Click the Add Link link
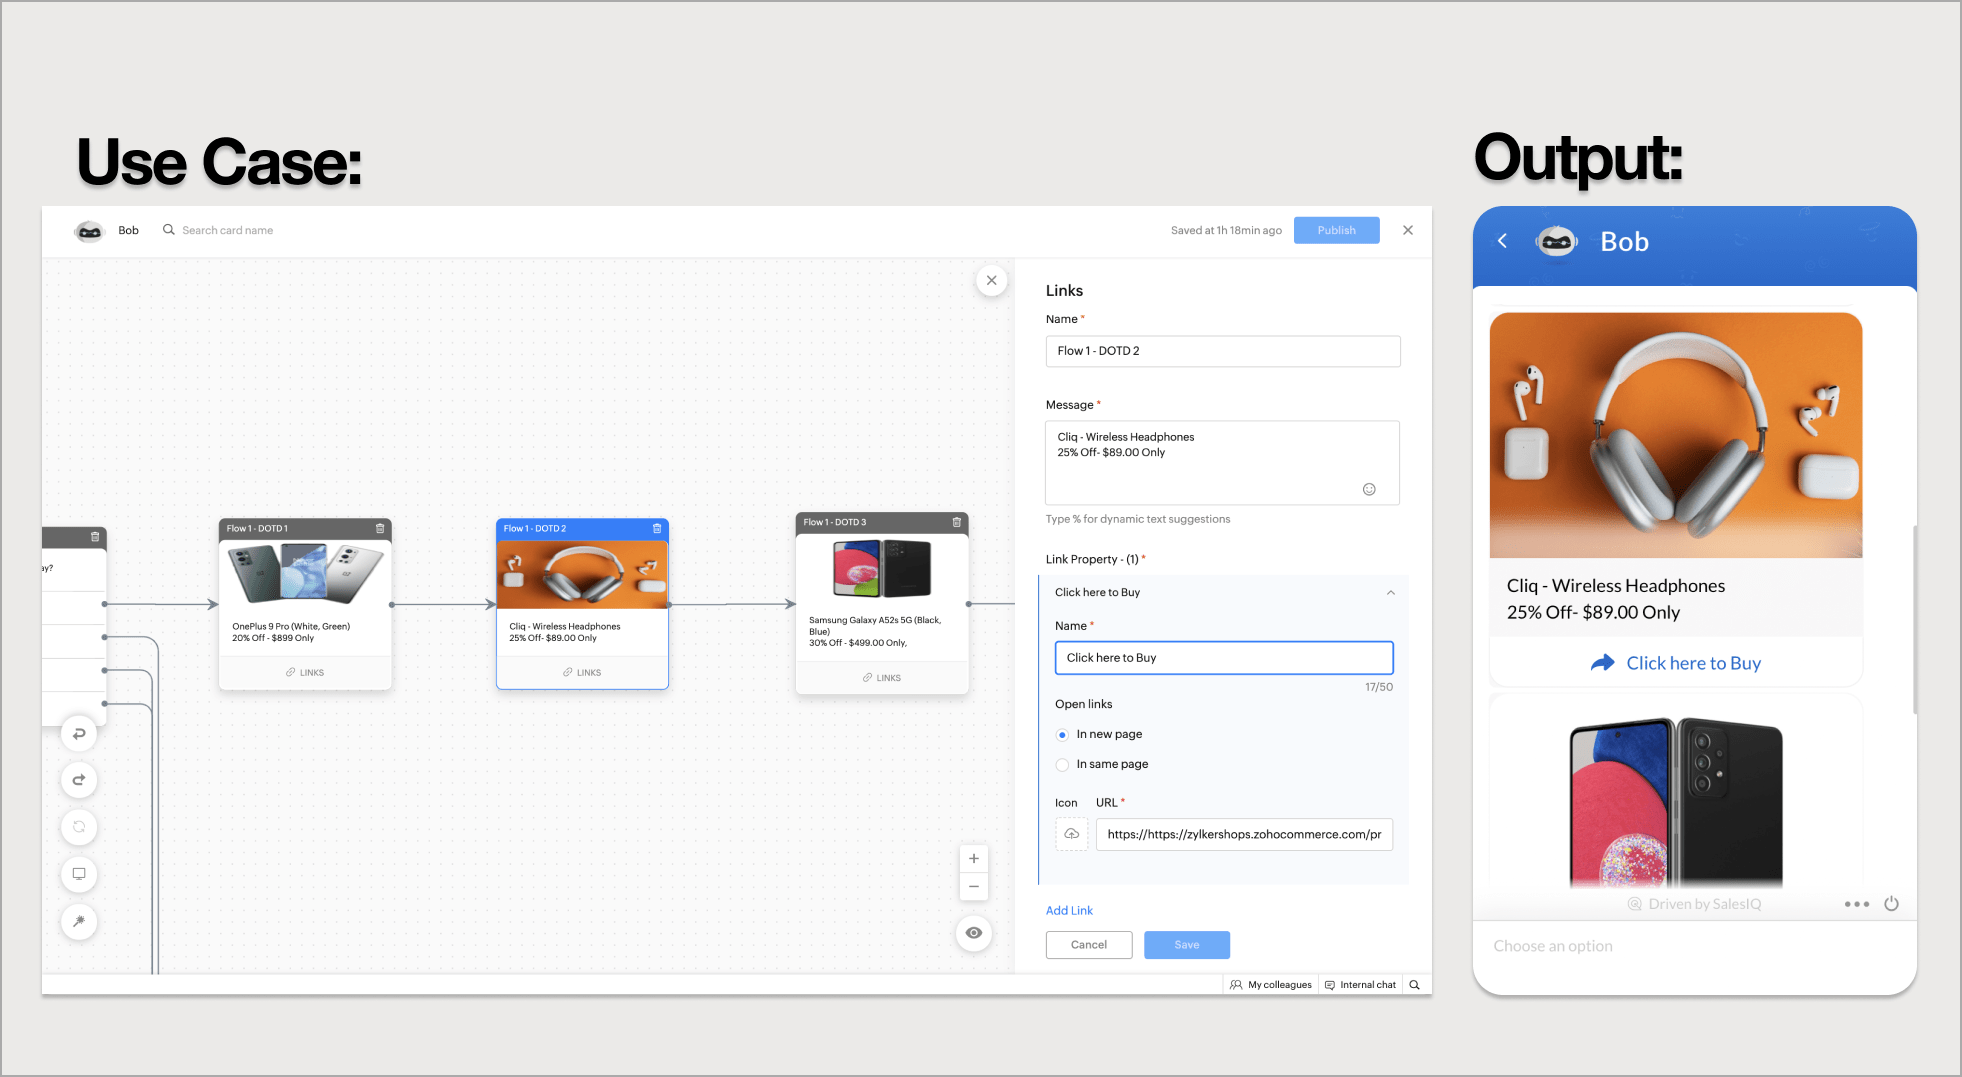 (x=1069, y=911)
